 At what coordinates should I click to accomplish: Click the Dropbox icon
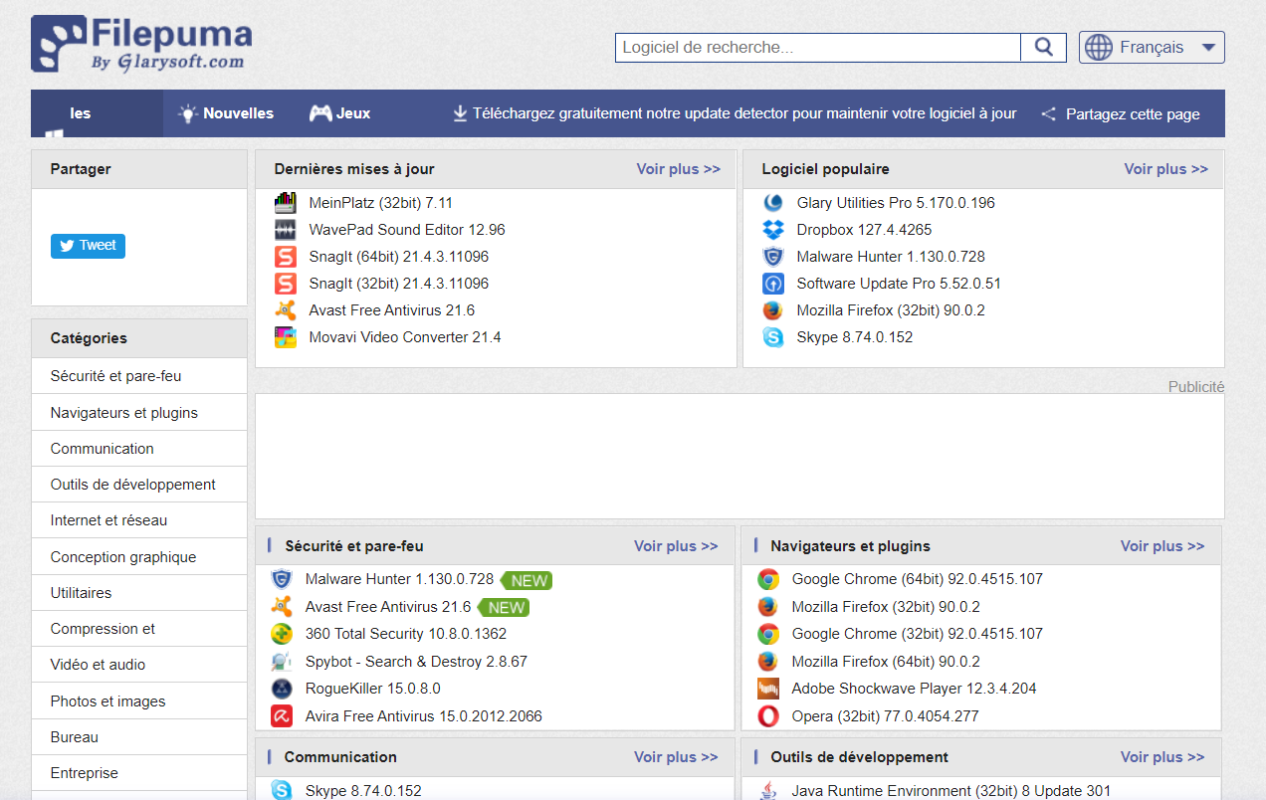click(x=773, y=230)
